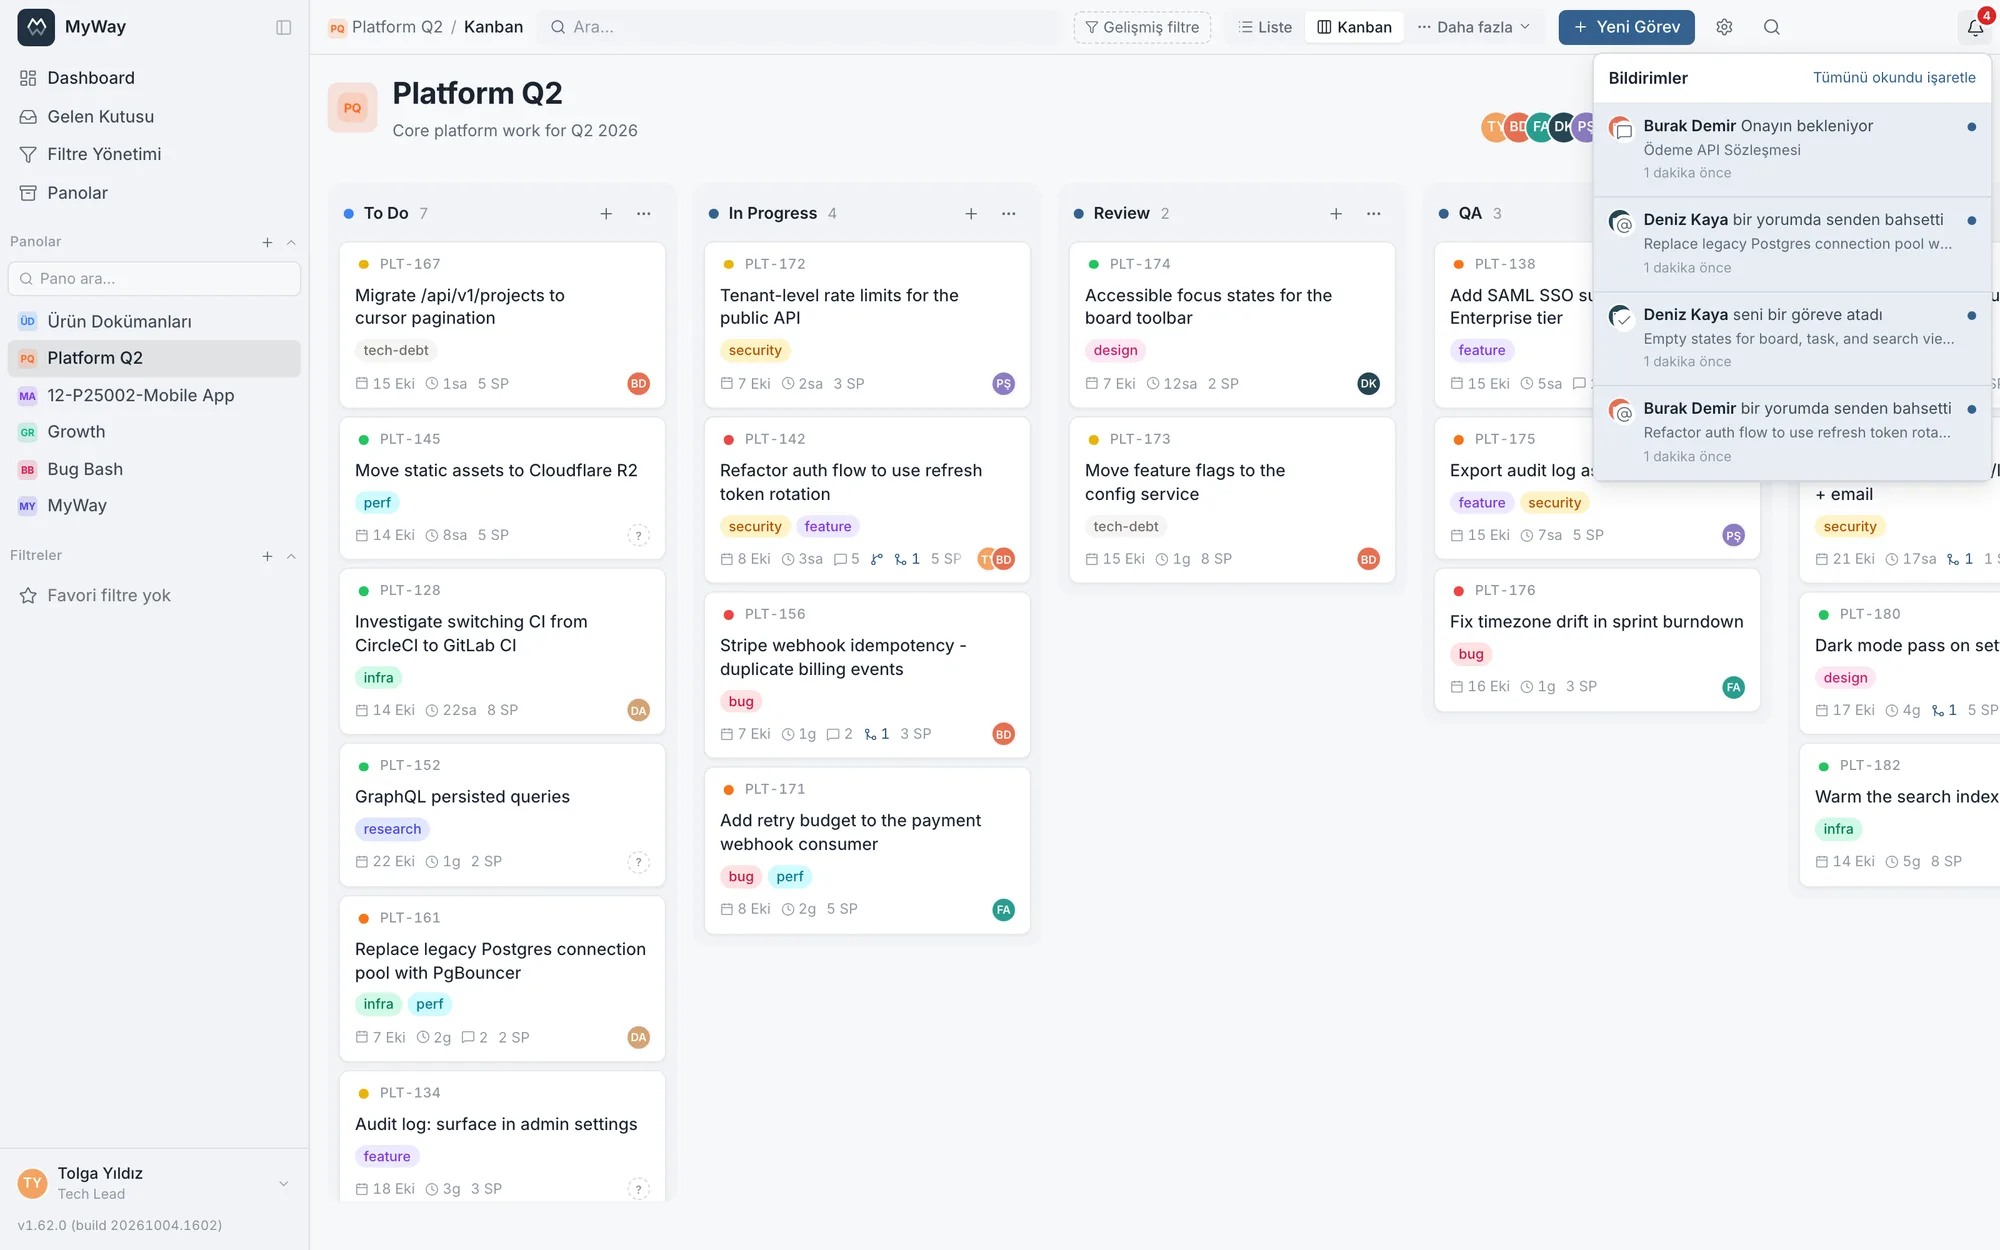
Task: Click the search magnifier next to settings
Action: (x=1771, y=27)
